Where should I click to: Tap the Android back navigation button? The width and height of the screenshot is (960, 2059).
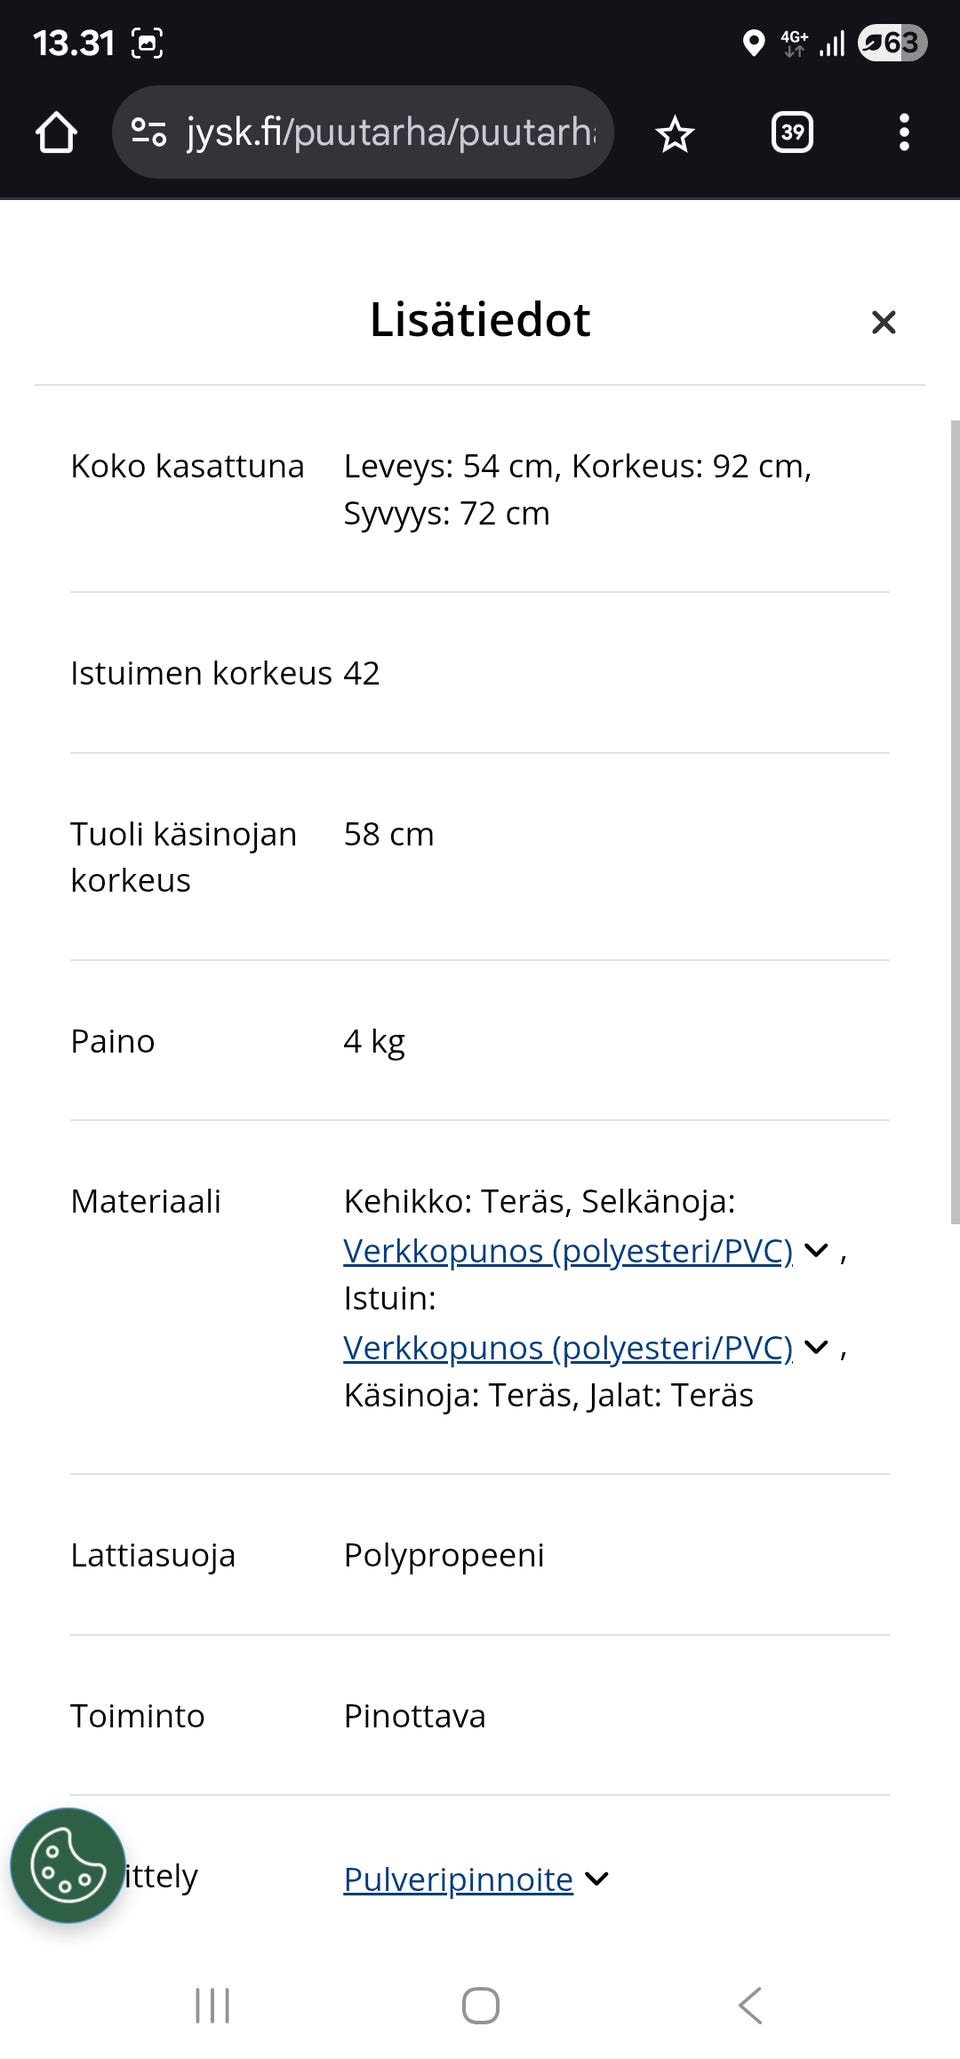[x=751, y=2005]
